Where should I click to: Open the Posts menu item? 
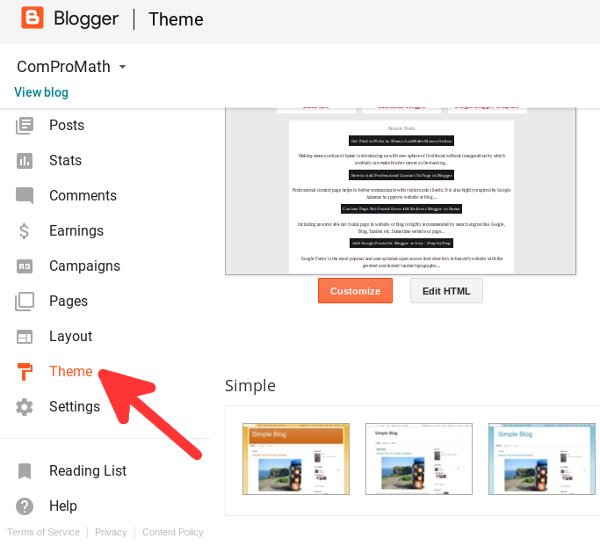67,125
